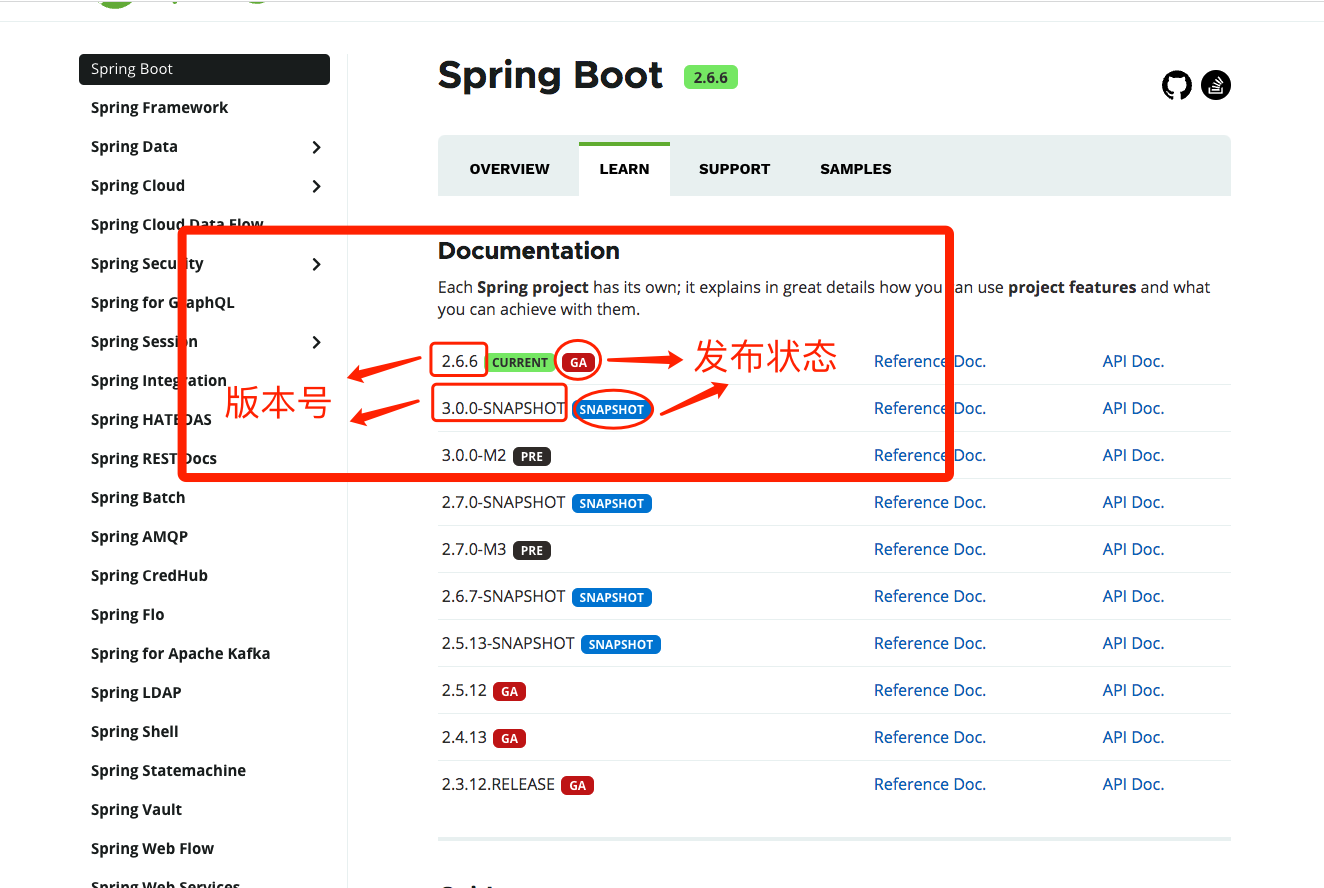1324x888 pixels.
Task: Click the SNAPSHOT badge for 3.0.0-SNAPSHOT
Action: [612, 409]
